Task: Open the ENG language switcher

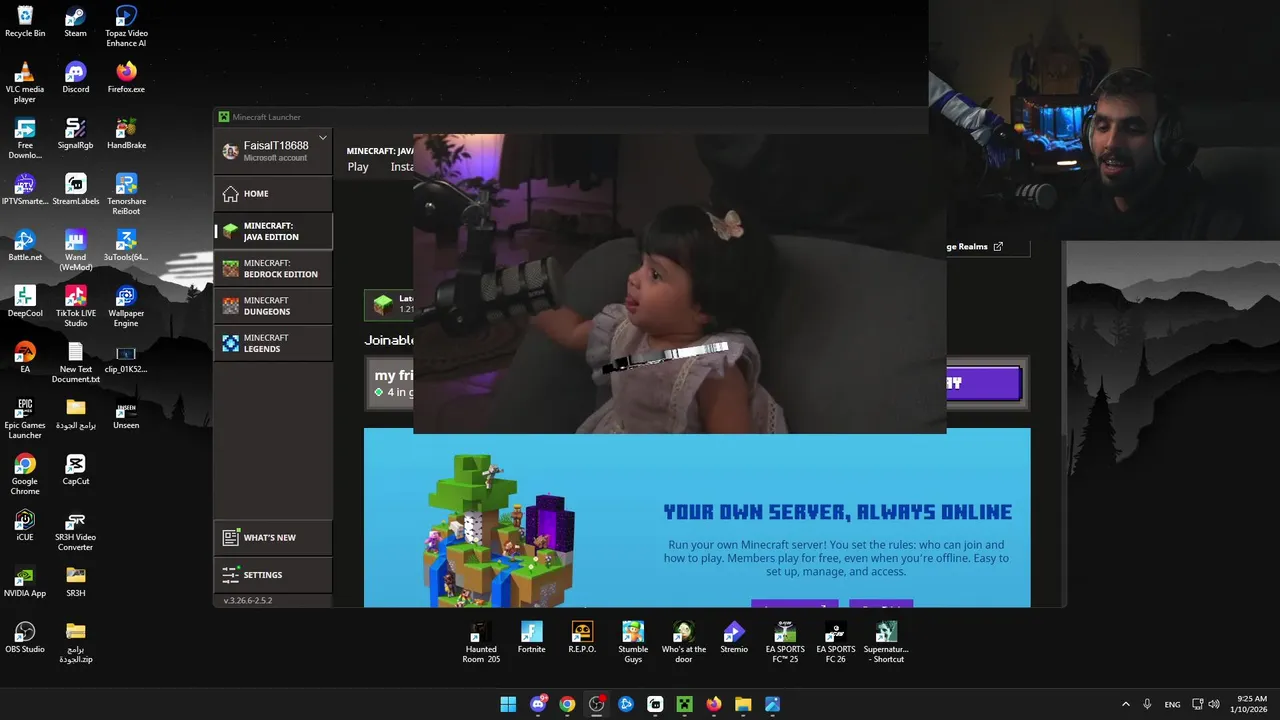Action: point(1172,704)
